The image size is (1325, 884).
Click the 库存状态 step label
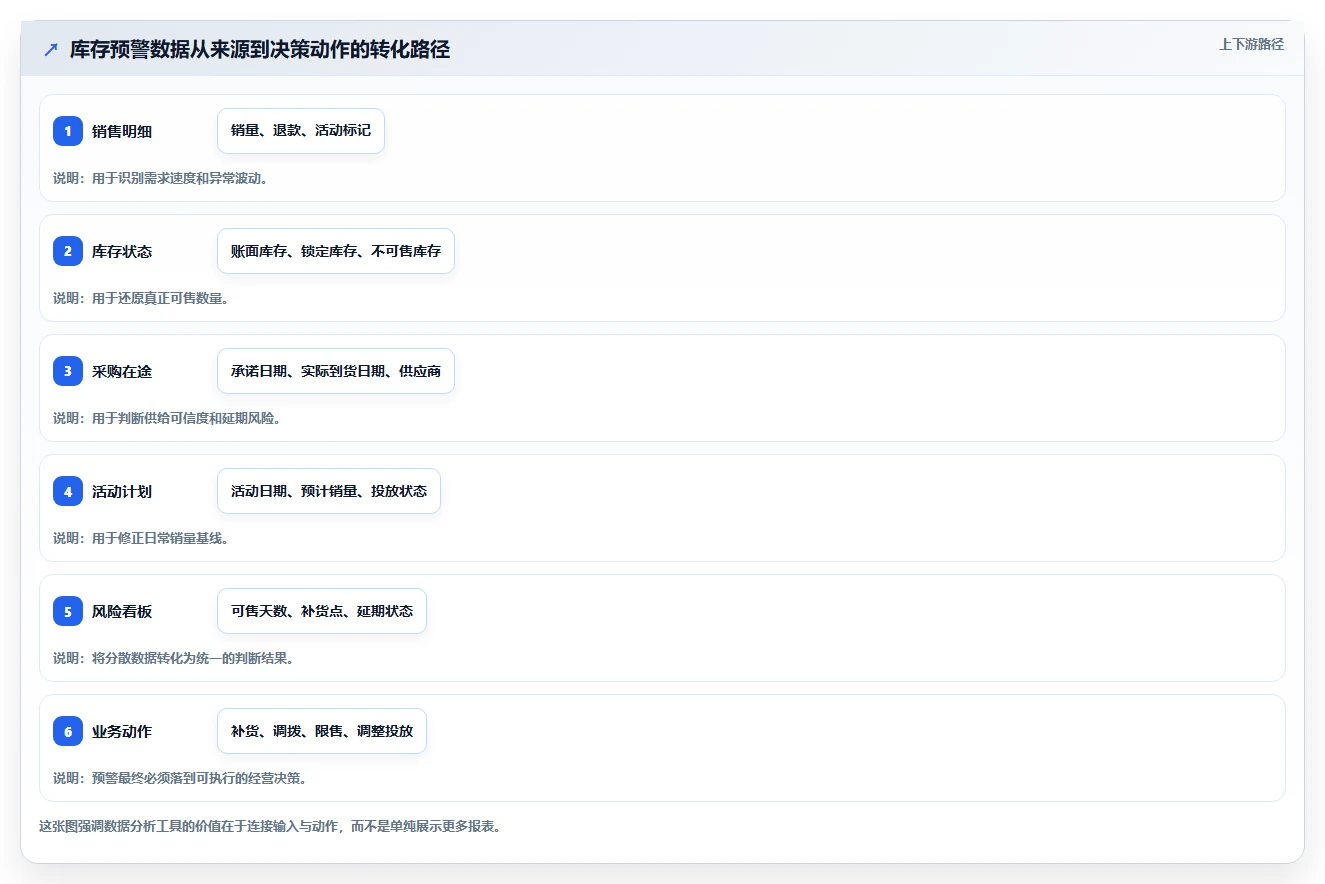point(122,251)
